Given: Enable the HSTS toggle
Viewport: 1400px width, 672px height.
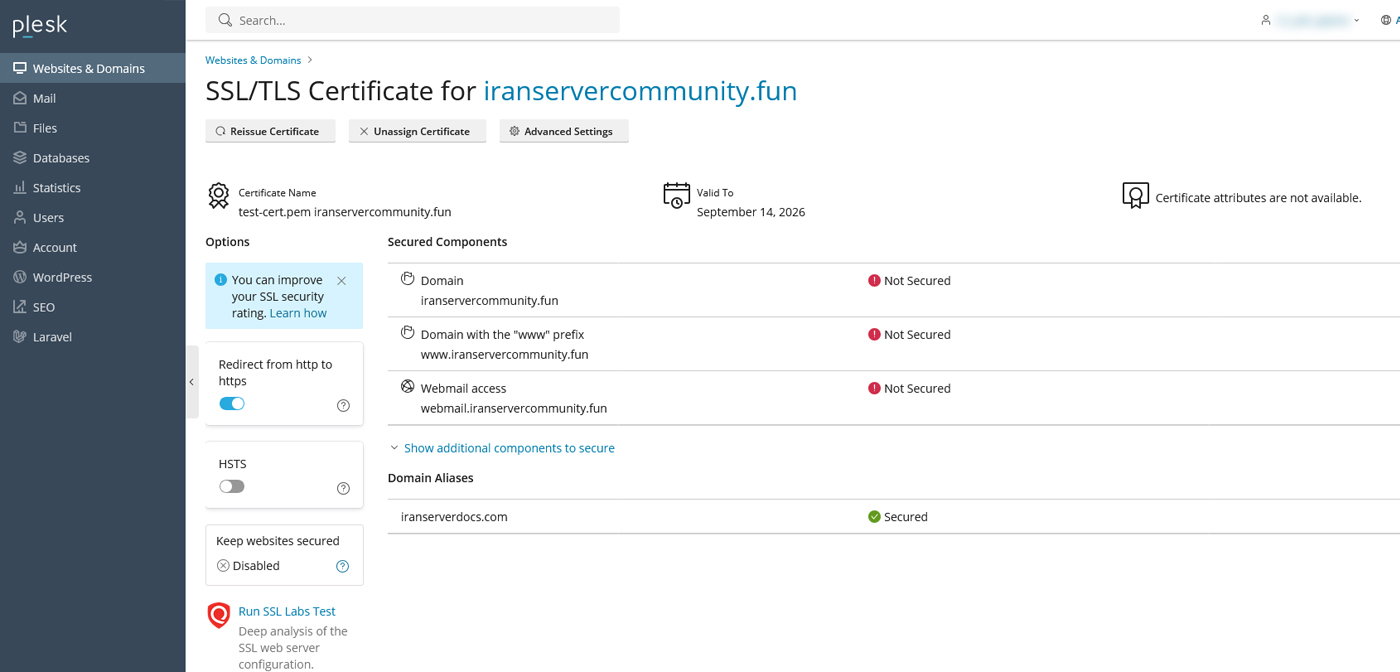Looking at the screenshot, I should click(232, 487).
